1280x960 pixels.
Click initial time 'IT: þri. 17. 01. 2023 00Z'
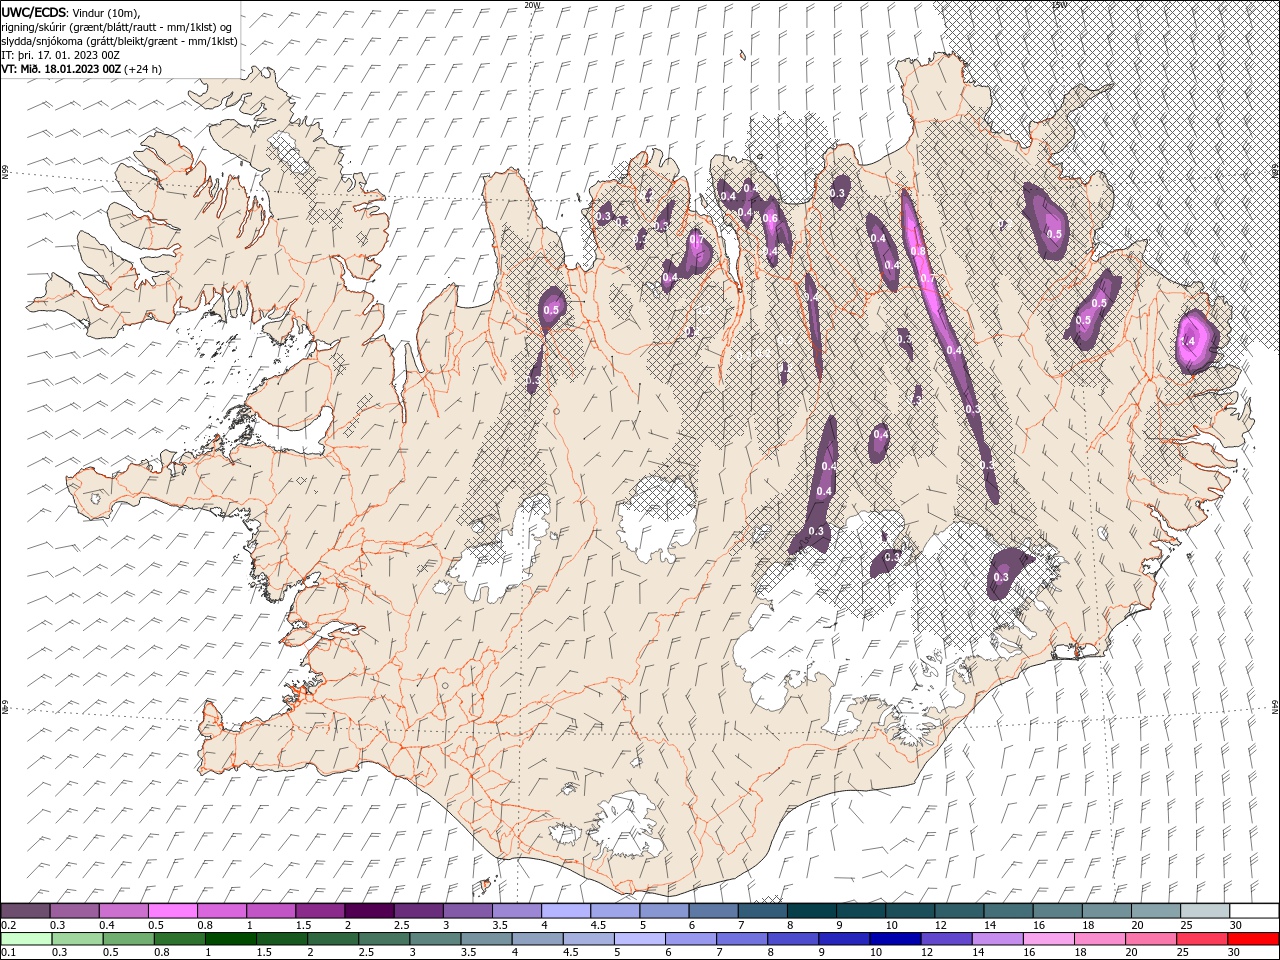click(x=61, y=55)
